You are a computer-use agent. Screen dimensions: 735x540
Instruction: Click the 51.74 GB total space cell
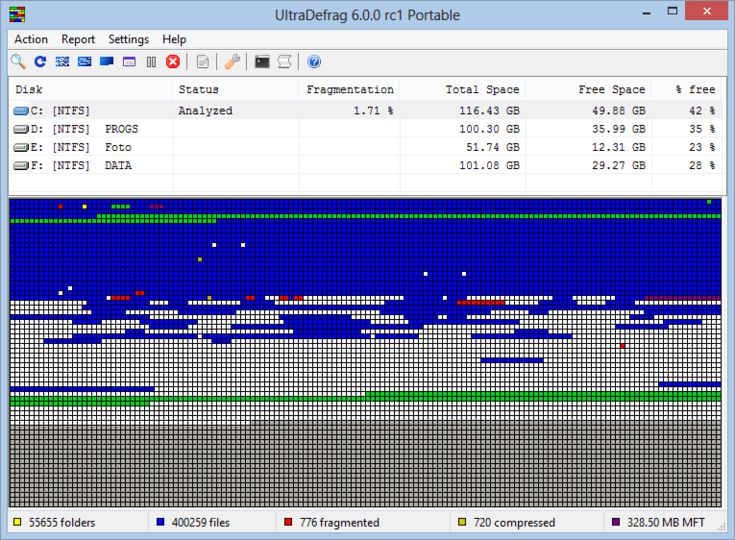pyautogui.click(x=493, y=148)
